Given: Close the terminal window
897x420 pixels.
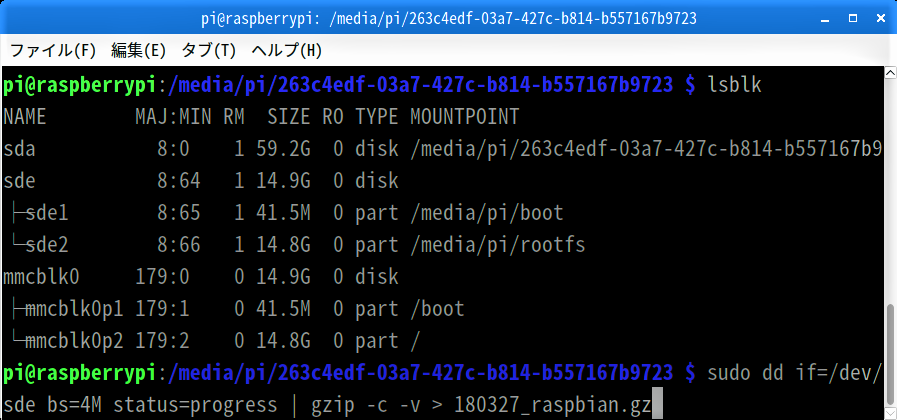Looking at the screenshot, I should pyautogui.click(x=881, y=19).
